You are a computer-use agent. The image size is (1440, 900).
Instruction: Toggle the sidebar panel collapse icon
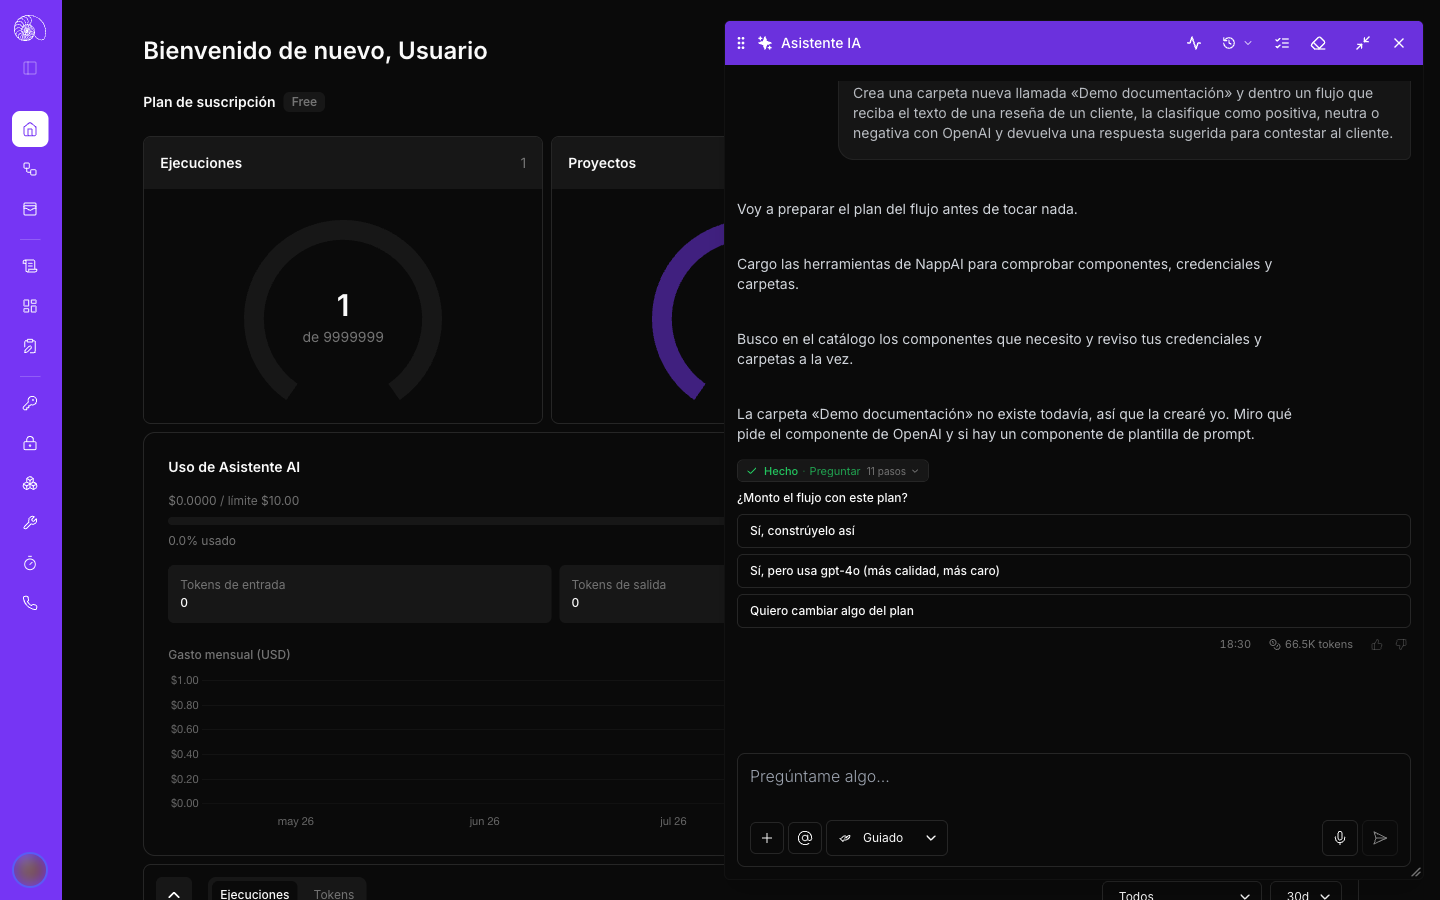tap(30, 68)
